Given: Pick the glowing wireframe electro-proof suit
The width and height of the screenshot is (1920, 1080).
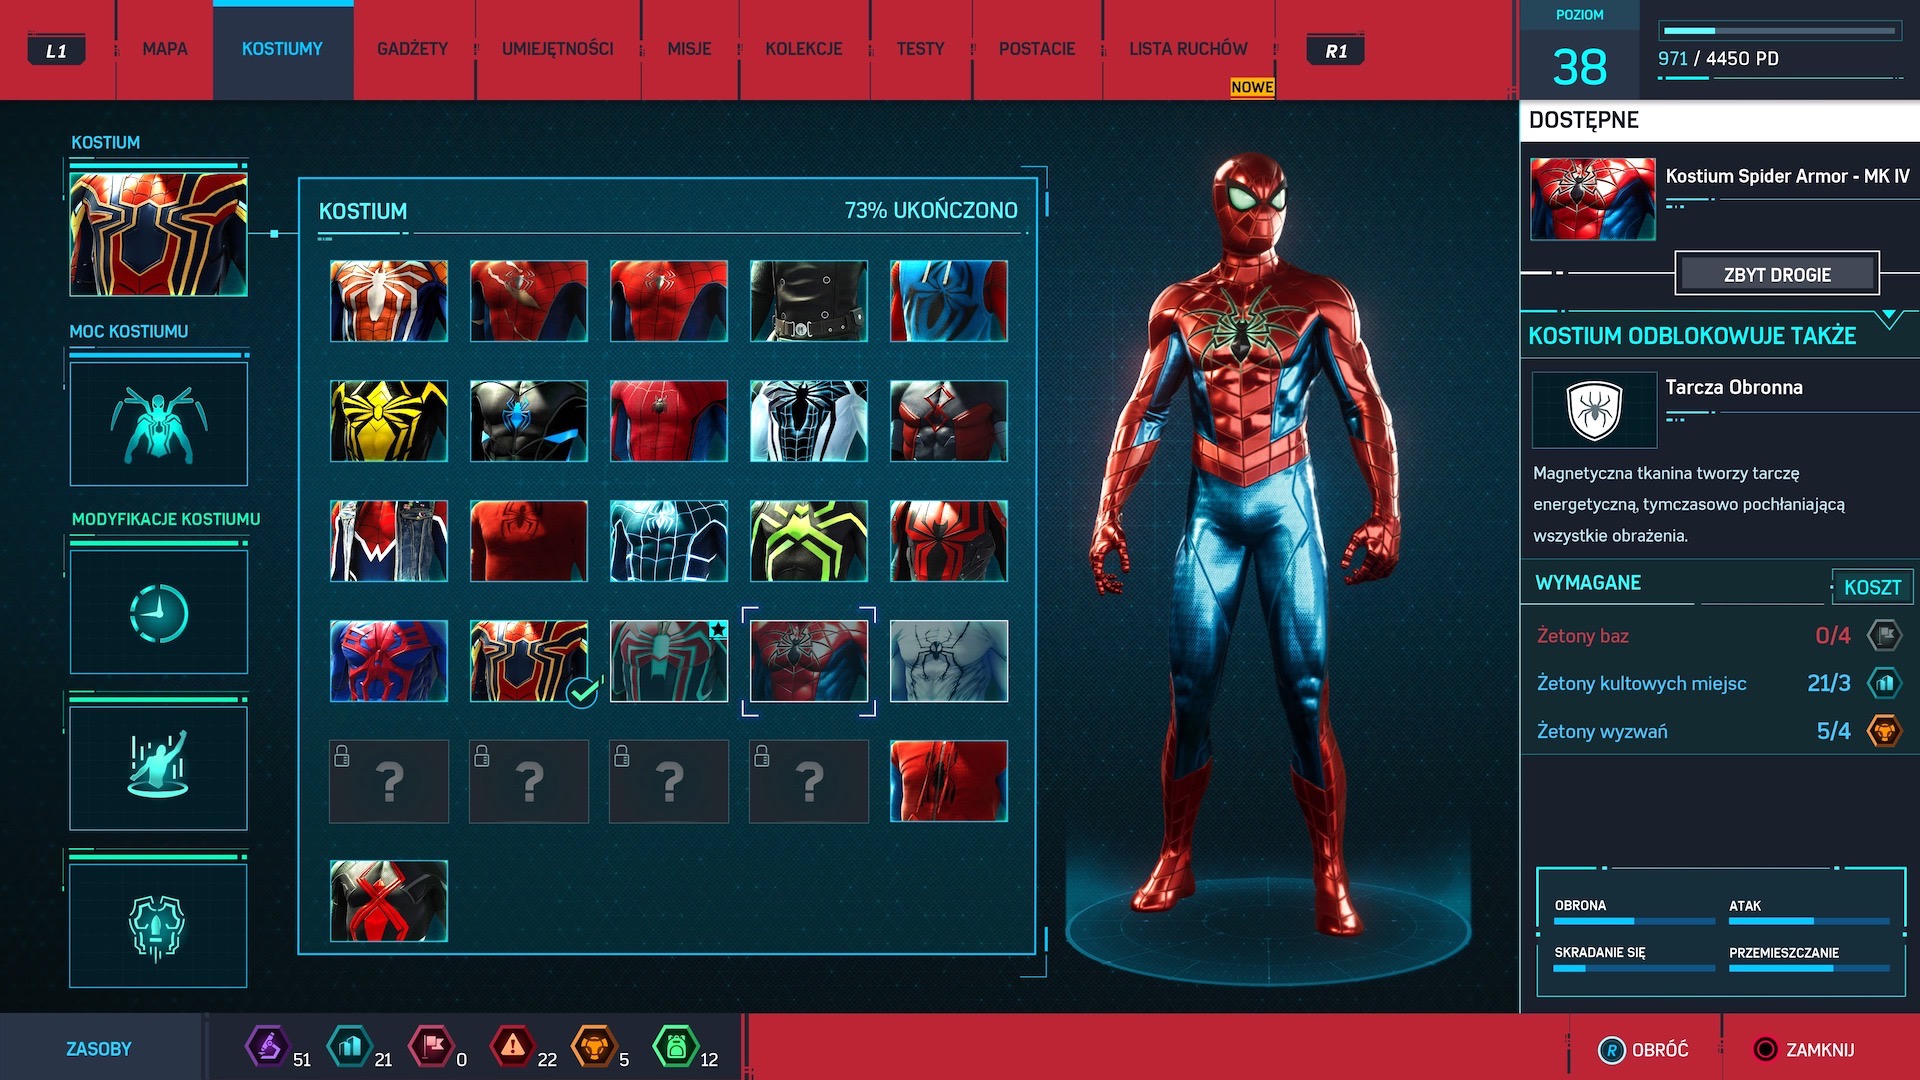Looking at the screenshot, I should [x=669, y=541].
